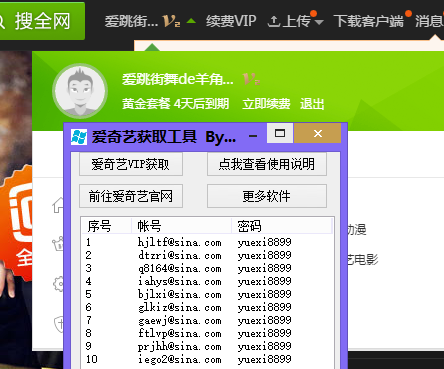Screen dimensions: 444x369
Task: Click the user avatar picture
Action: [80, 91]
